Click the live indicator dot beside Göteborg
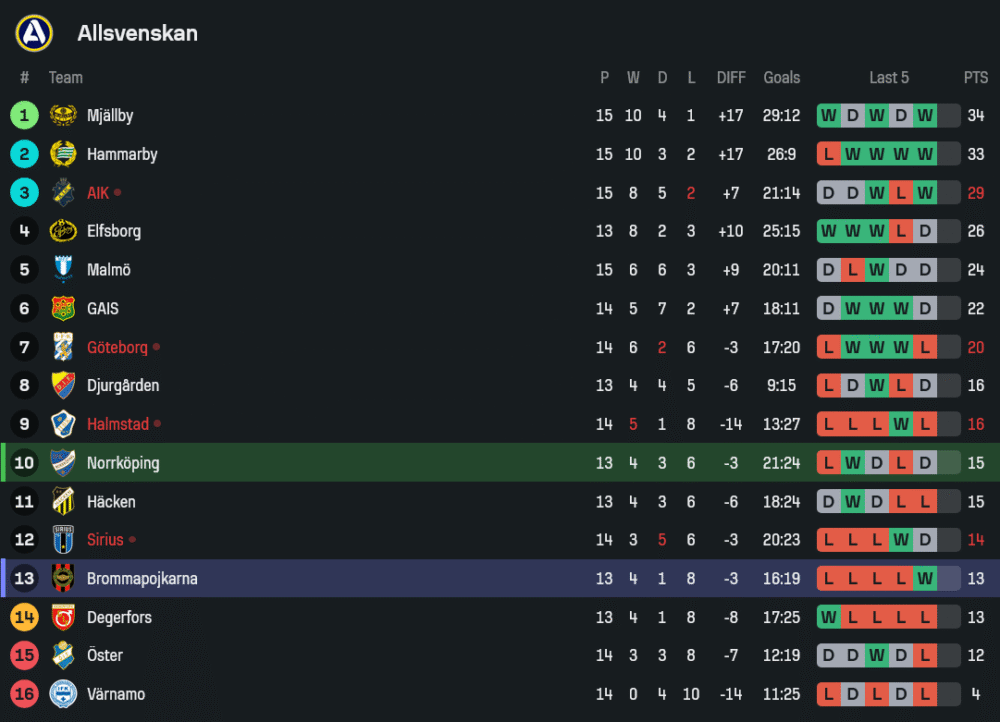 156,347
